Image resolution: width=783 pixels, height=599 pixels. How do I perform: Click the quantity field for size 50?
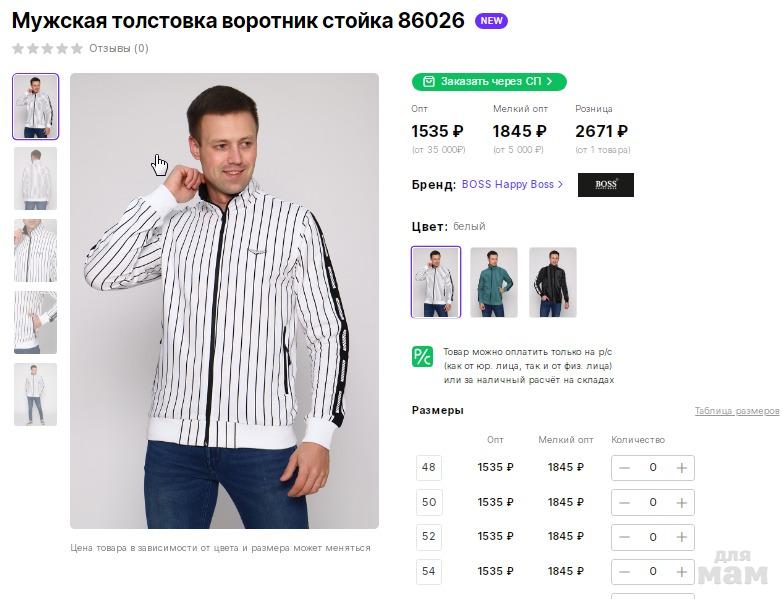[x=653, y=502]
